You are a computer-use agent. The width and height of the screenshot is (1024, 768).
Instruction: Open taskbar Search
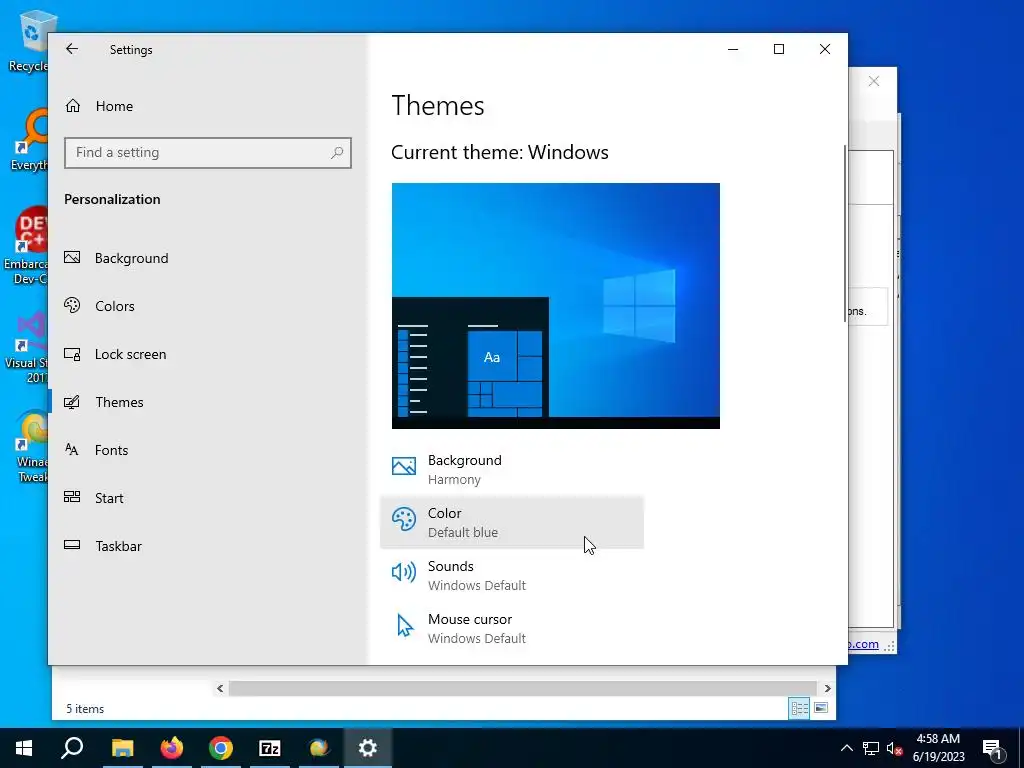click(x=72, y=748)
